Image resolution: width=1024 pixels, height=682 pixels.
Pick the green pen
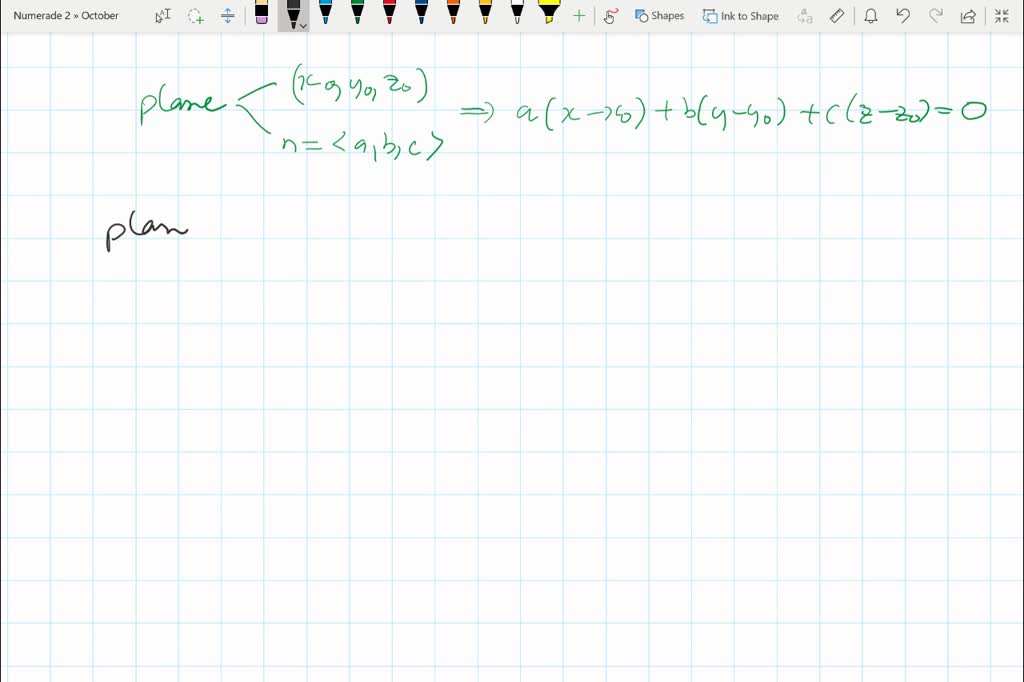tap(356, 16)
